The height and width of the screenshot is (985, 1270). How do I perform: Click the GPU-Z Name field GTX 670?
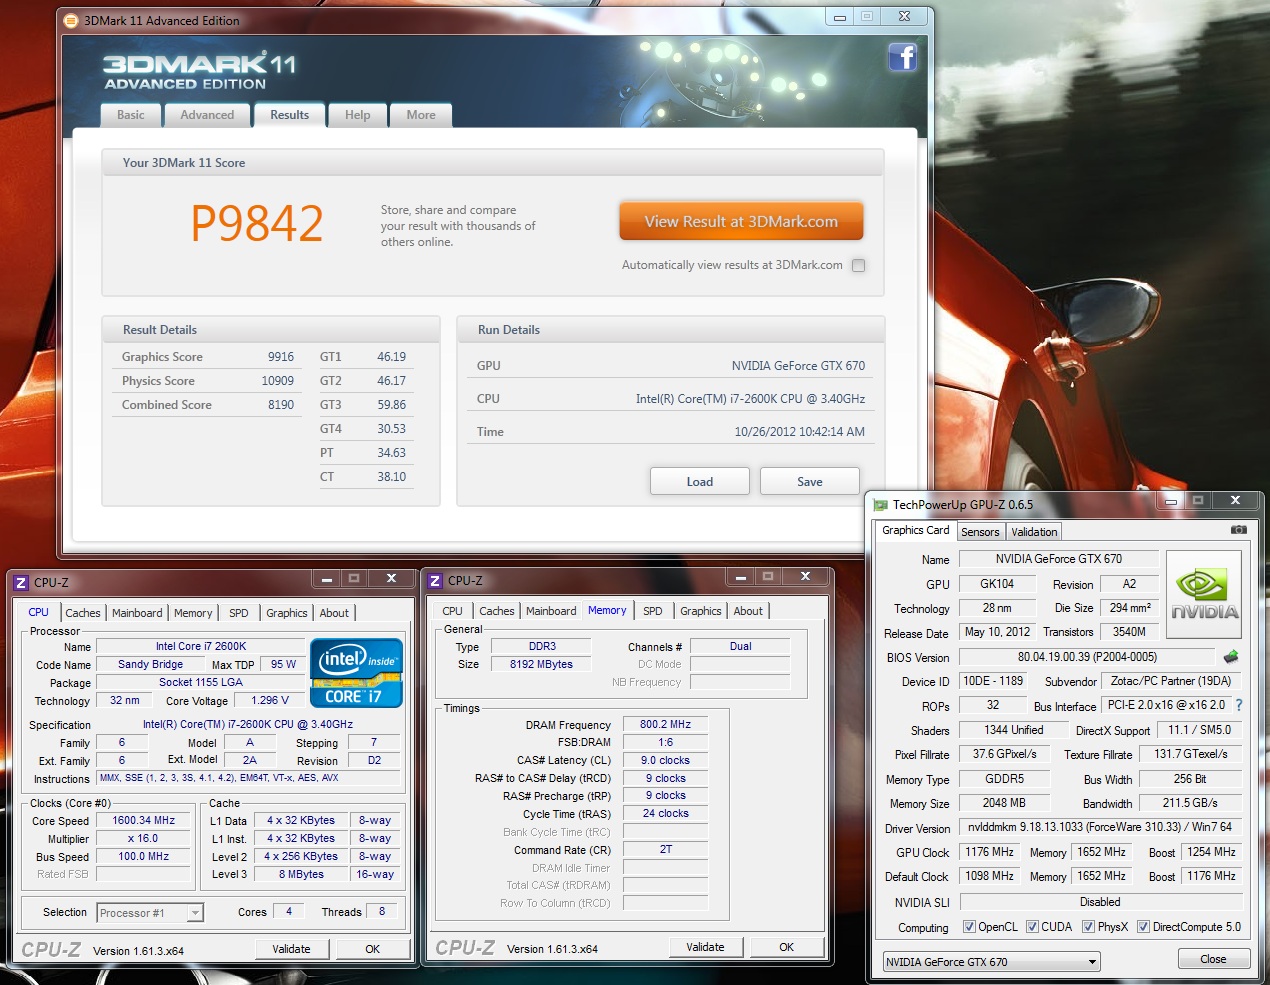(x=1058, y=559)
